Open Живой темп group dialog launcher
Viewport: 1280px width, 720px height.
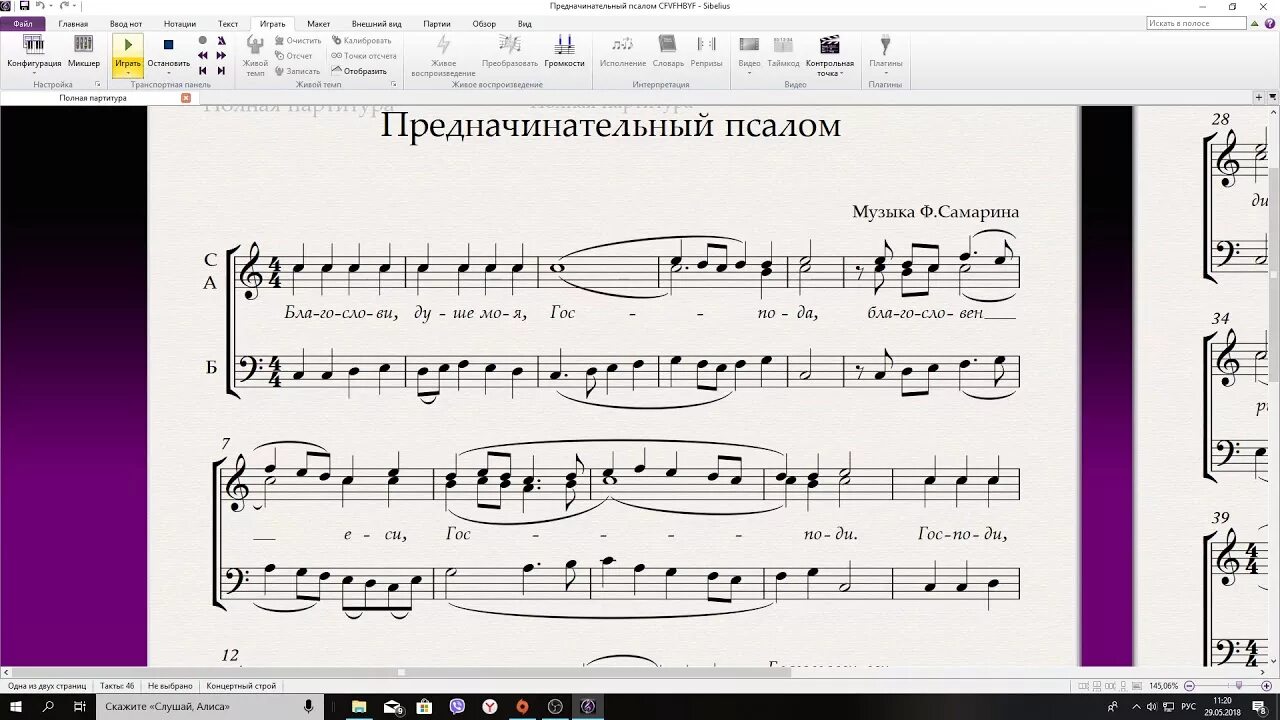coord(394,85)
